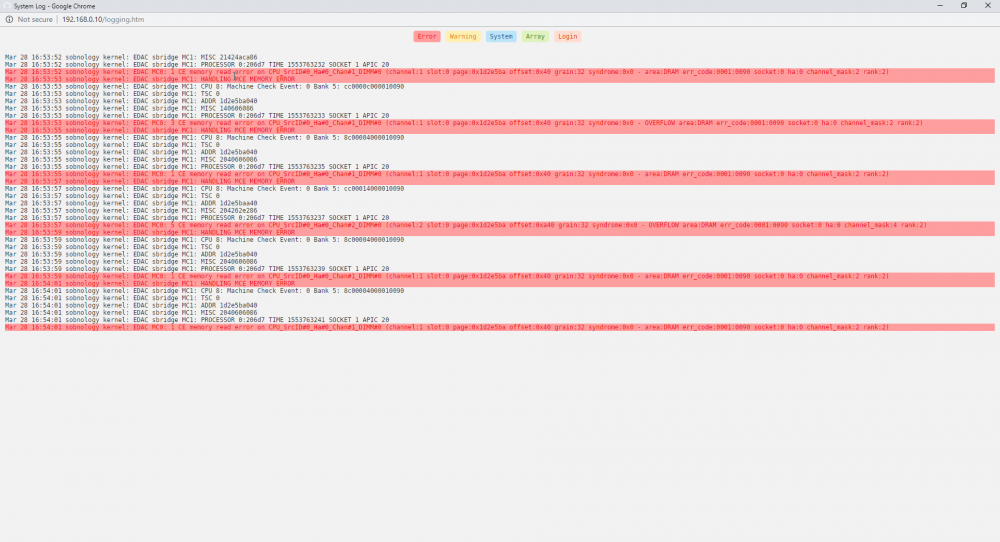The height and width of the screenshot is (542, 1000).
Task: Select the 16:53:55 CPU 8 Machine Check Event line
Action: pos(204,138)
